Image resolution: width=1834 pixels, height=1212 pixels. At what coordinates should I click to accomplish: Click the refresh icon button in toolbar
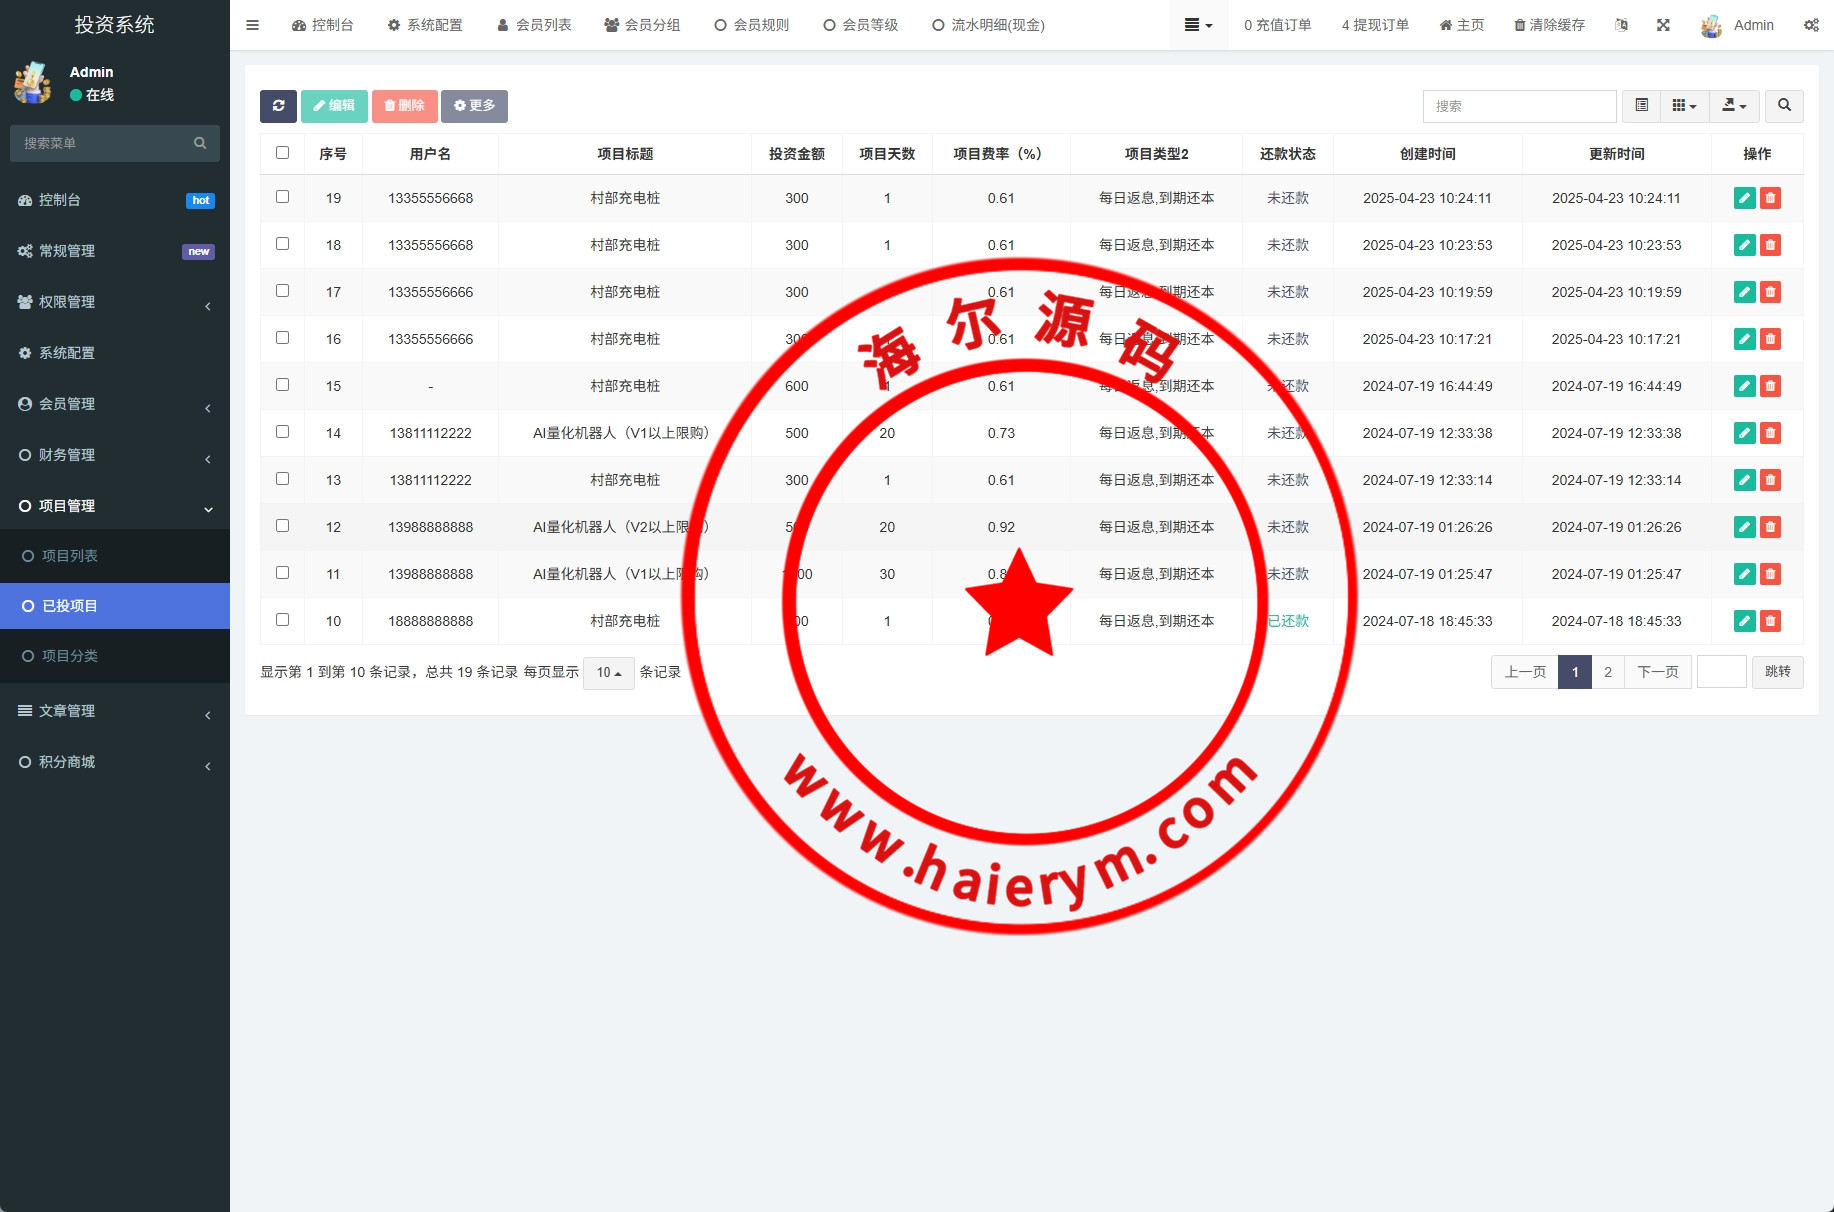coord(278,106)
